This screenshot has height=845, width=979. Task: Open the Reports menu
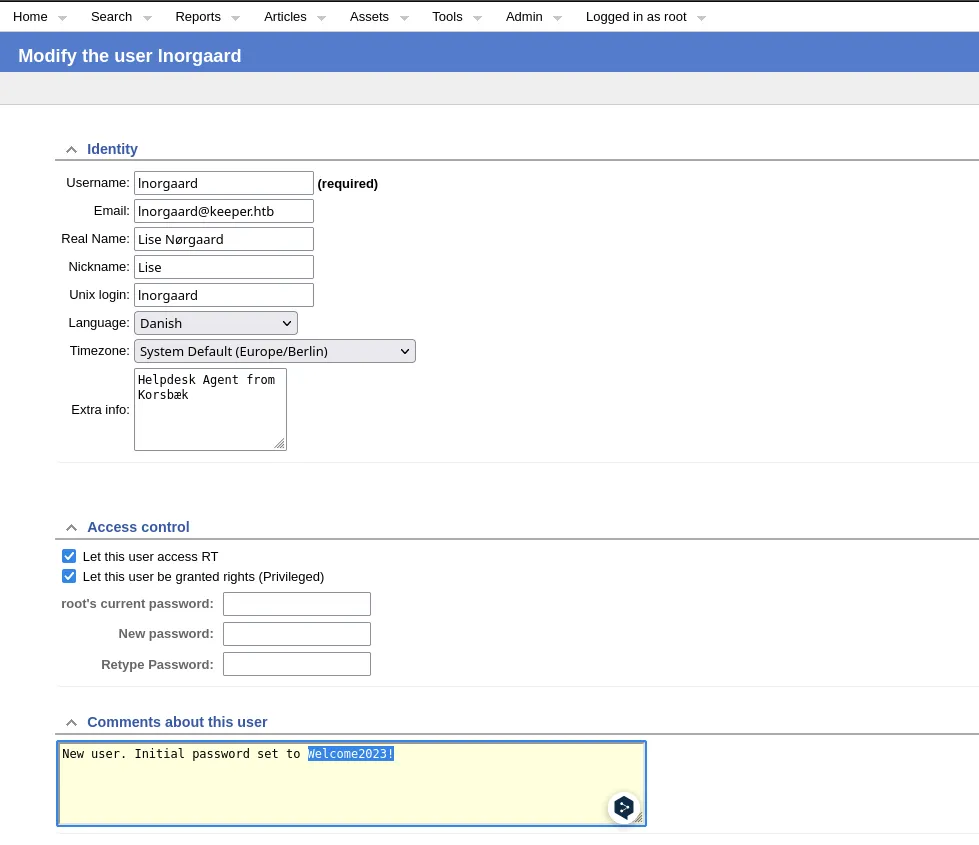(x=198, y=17)
